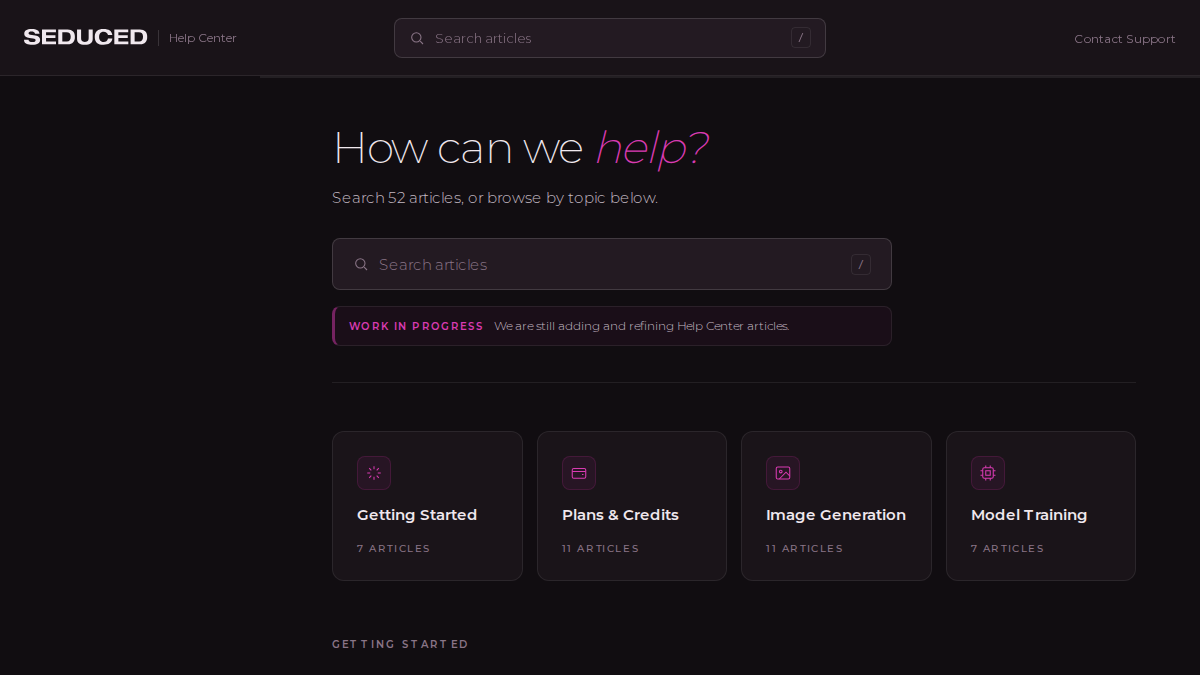Viewport: 1200px width, 675px height.
Task: Click the Plans & Credits card icon
Action: click(x=579, y=473)
